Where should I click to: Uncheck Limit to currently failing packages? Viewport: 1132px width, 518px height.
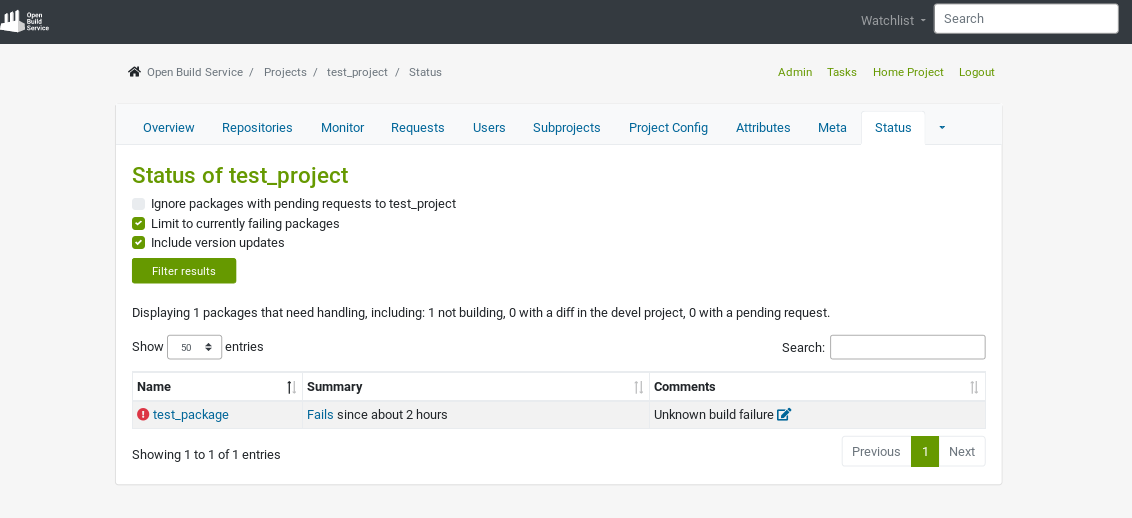tap(139, 224)
